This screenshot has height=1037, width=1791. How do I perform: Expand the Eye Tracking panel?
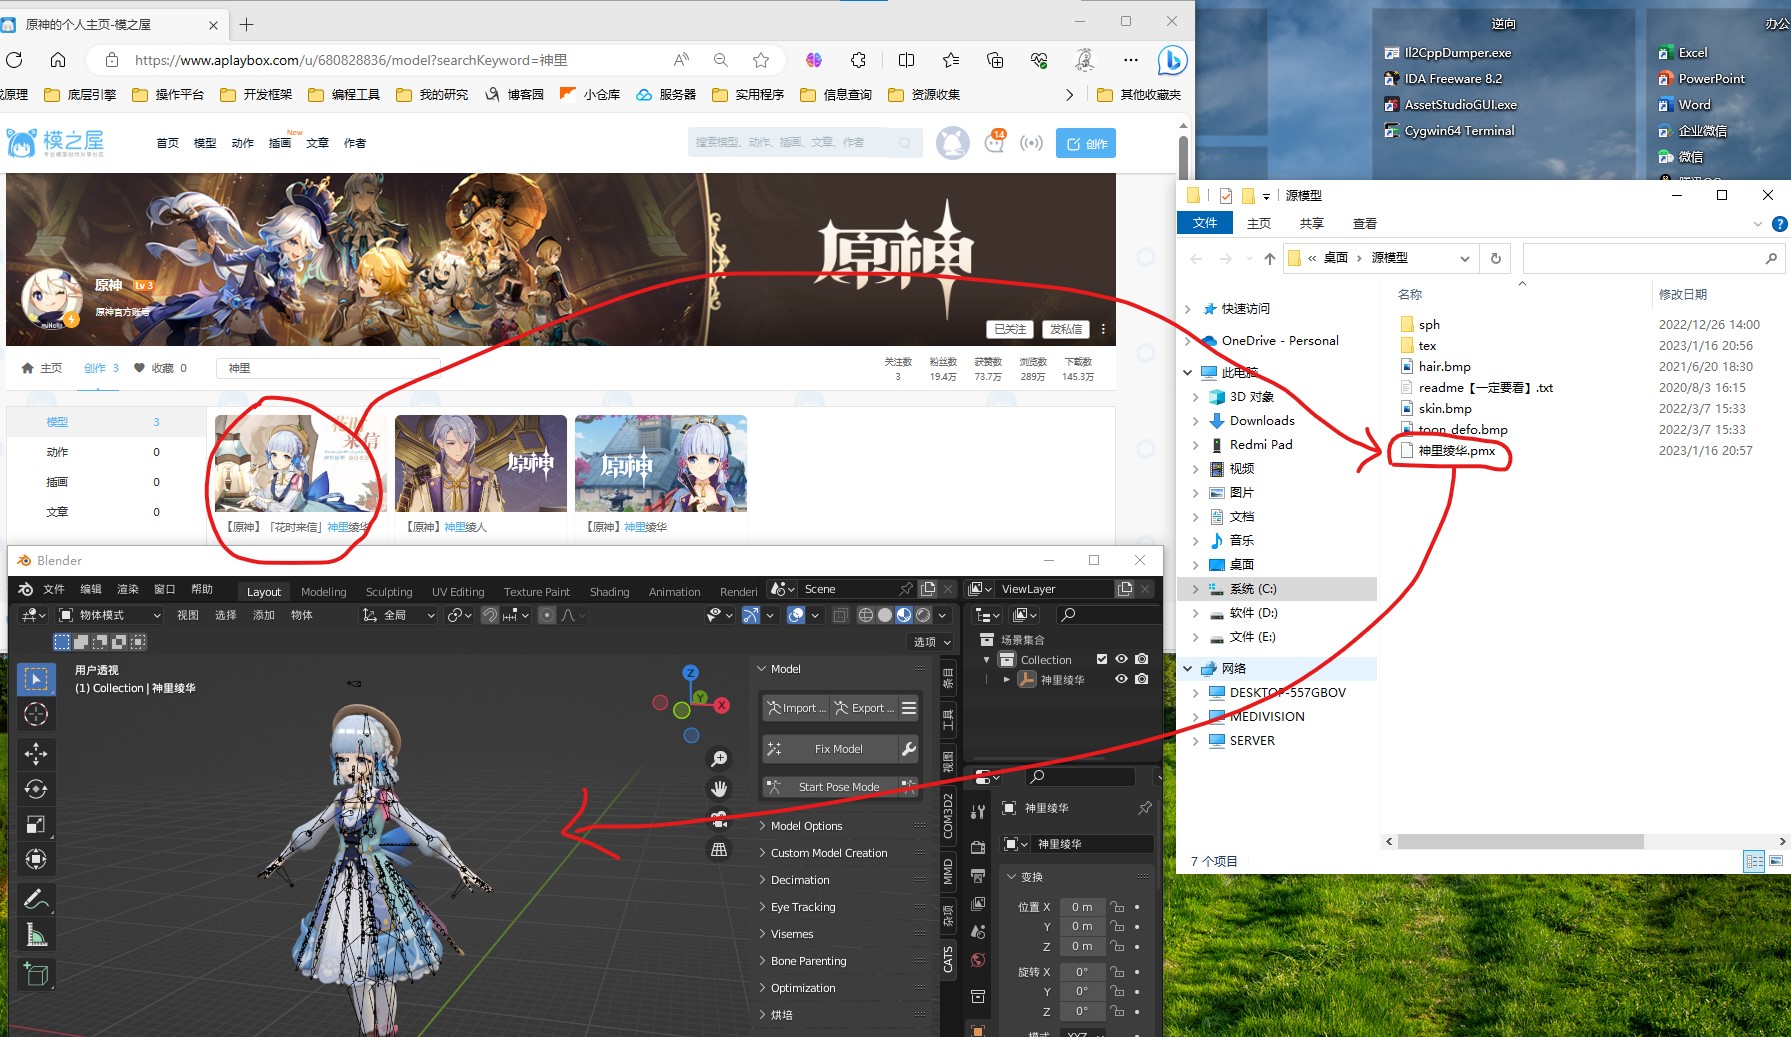pos(803,907)
